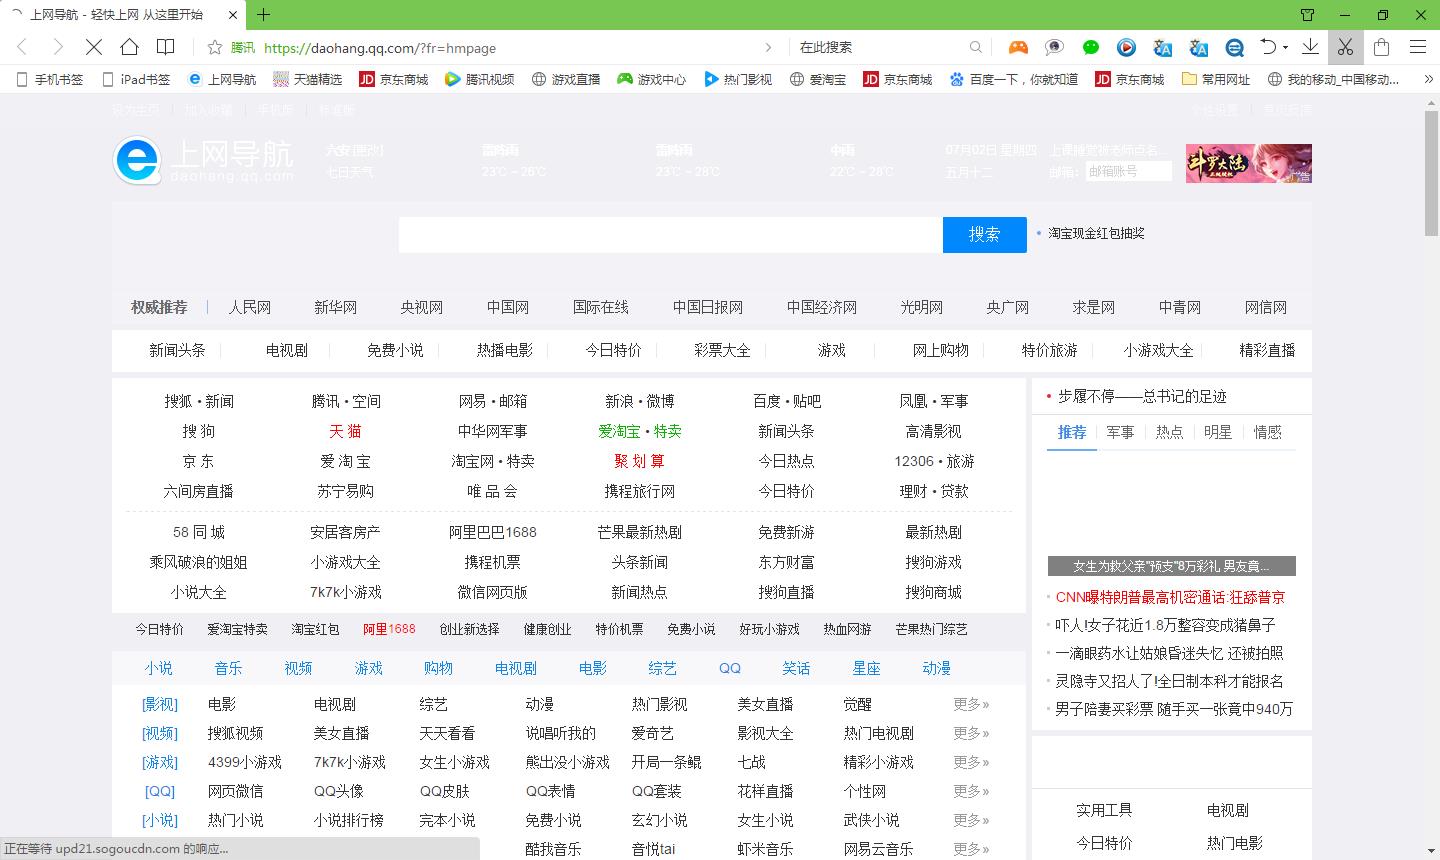The width and height of the screenshot is (1440, 860).
Task: Stop loading the page with the X button
Action: pyautogui.click(x=93, y=47)
